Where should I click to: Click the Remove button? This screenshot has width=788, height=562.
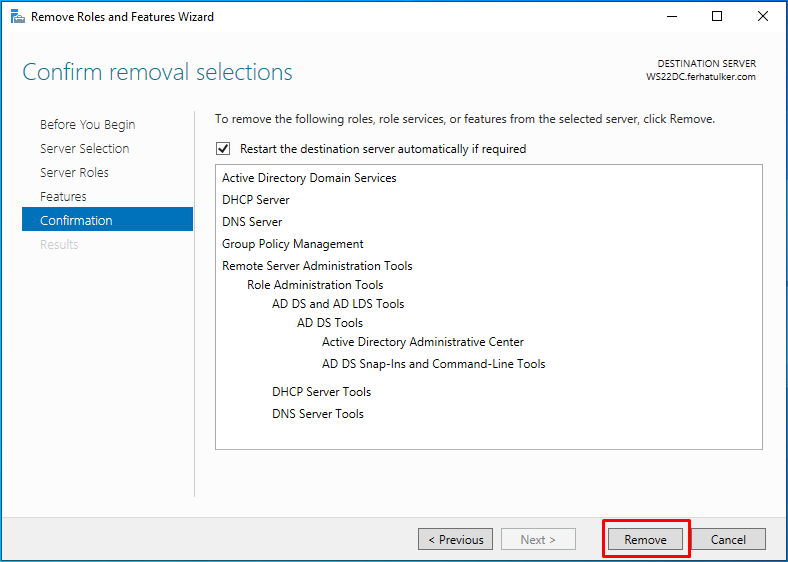(645, 539)
